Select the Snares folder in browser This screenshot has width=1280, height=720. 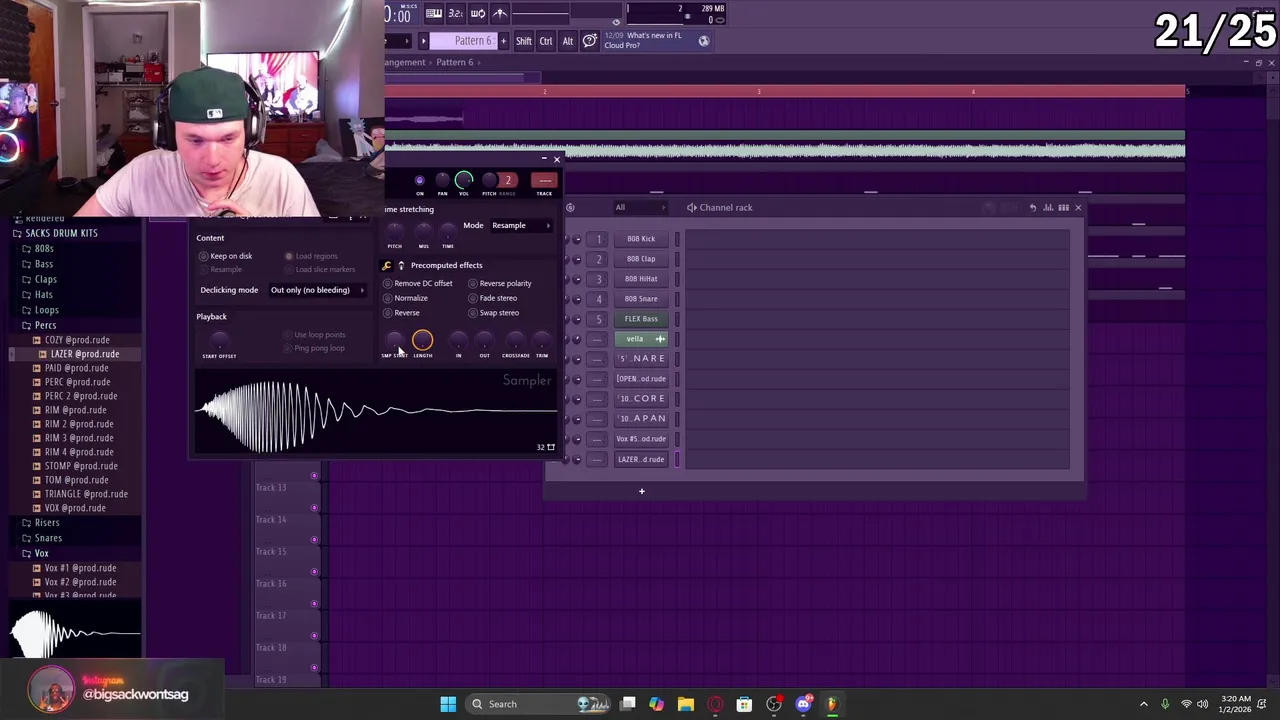[48, 538]
